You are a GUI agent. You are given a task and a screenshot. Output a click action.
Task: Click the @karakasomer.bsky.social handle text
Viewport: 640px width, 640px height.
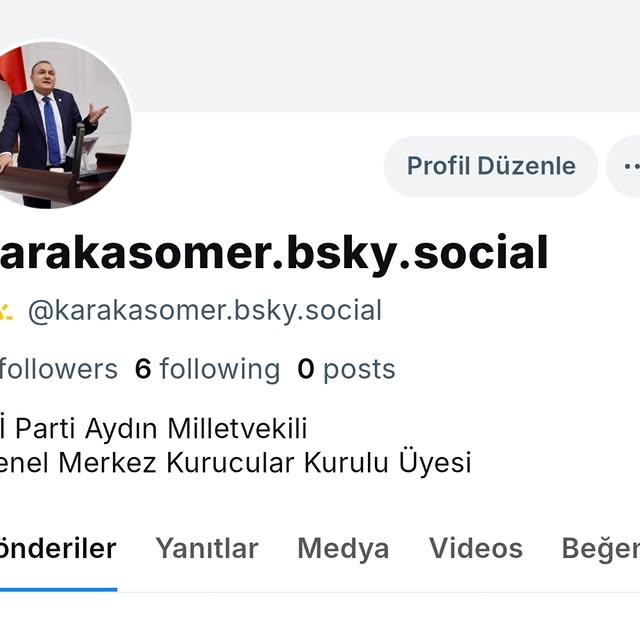click(x=205, y=311)
